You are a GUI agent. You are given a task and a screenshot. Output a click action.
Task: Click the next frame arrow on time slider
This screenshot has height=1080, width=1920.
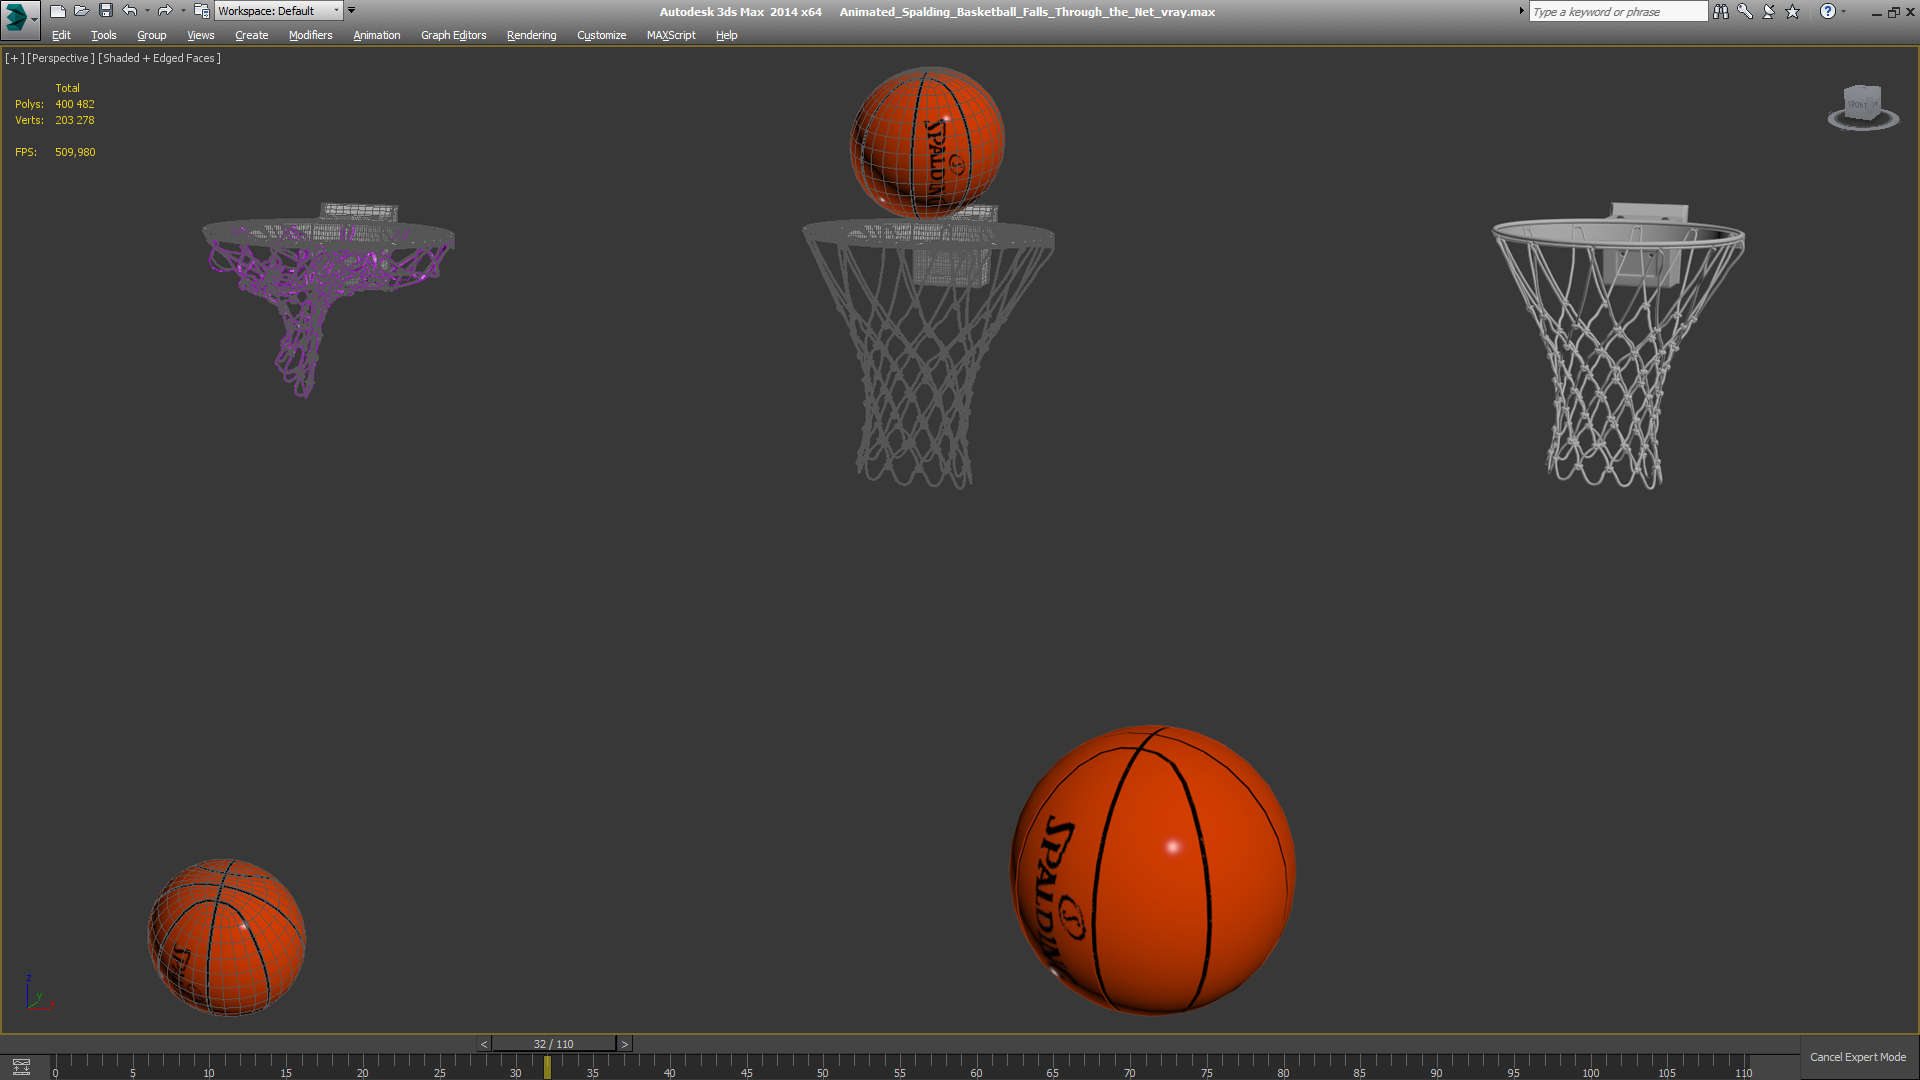[x=625, y=1044]
